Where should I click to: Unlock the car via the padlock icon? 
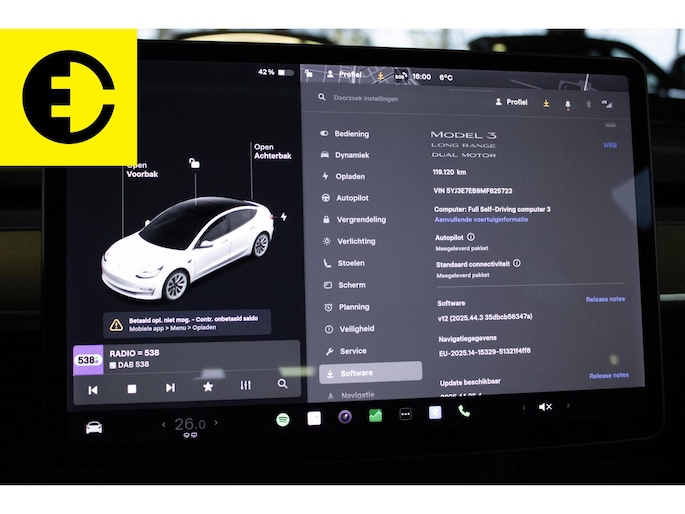pyautogui.click(x=194, y=162)
